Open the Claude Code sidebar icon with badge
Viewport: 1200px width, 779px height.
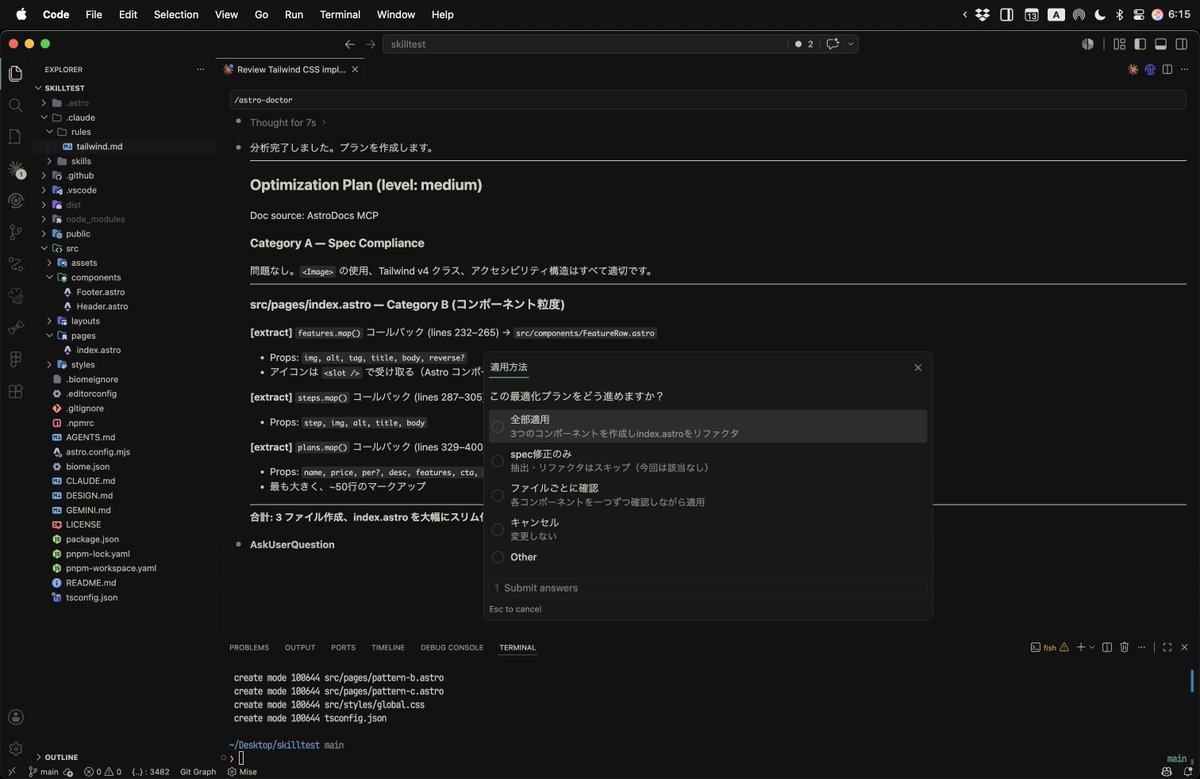[15, 169]
